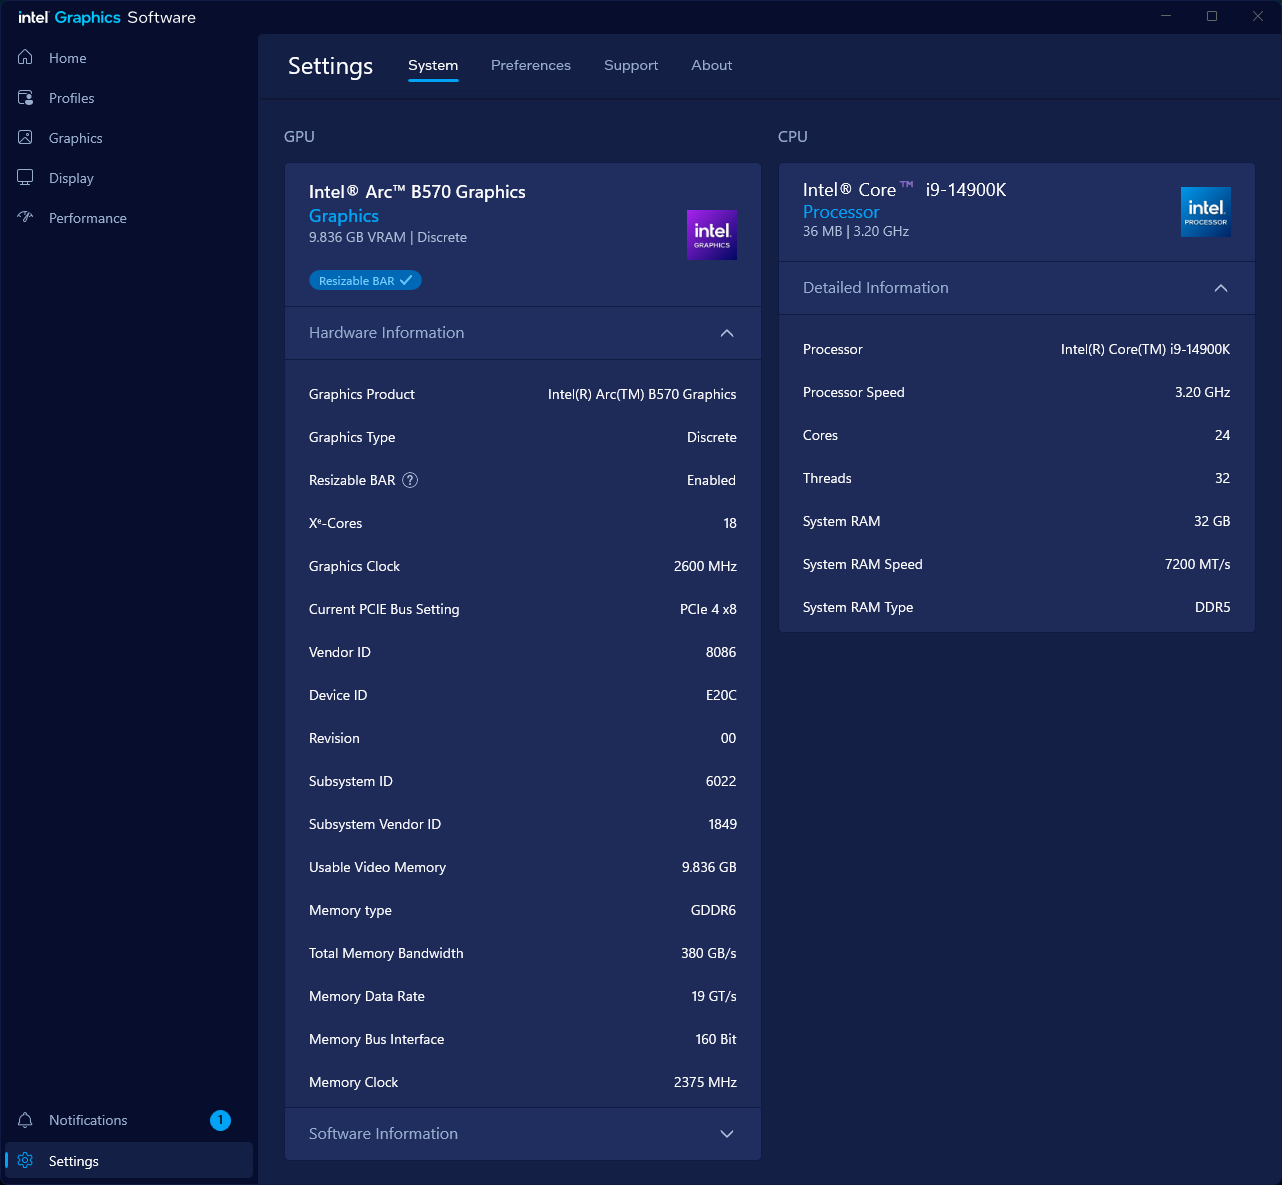Click the Resizable BAR badge
Image resolution: width=1282 pixels, height=1185 pixels.
[365, 281]
